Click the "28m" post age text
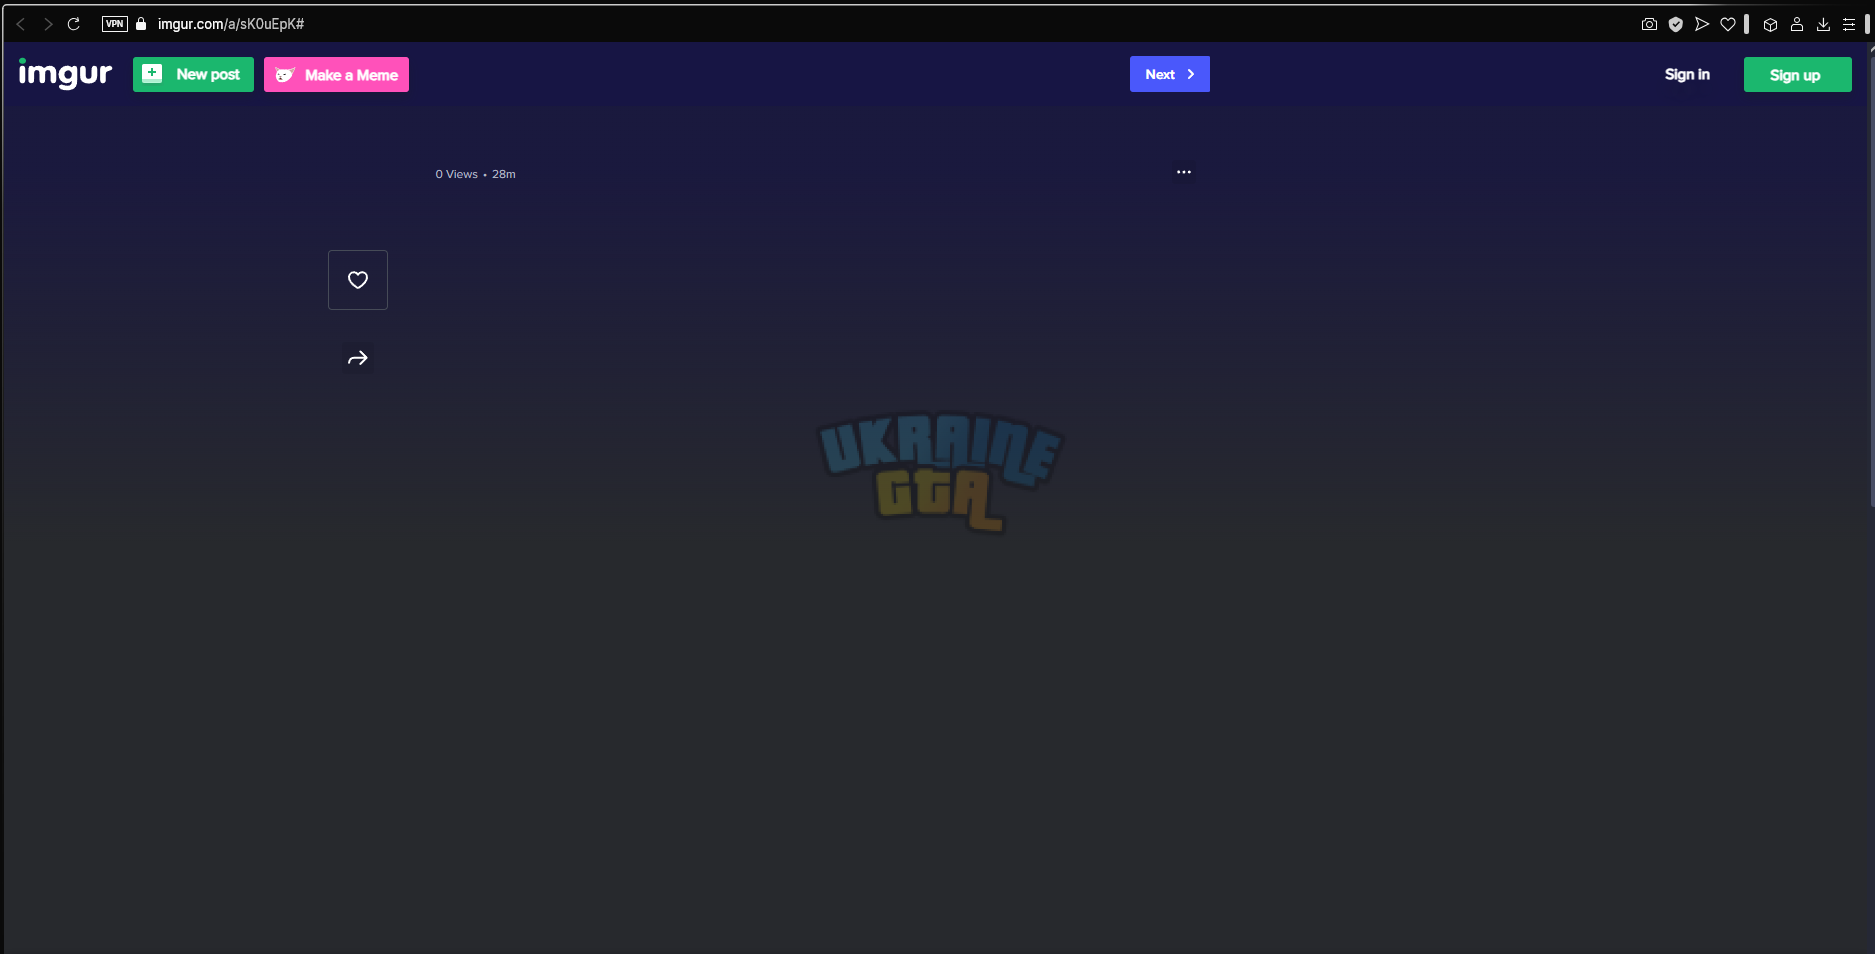Image resolution: width=1875 pixels, height=954 pixels. (x=504, y=174)
